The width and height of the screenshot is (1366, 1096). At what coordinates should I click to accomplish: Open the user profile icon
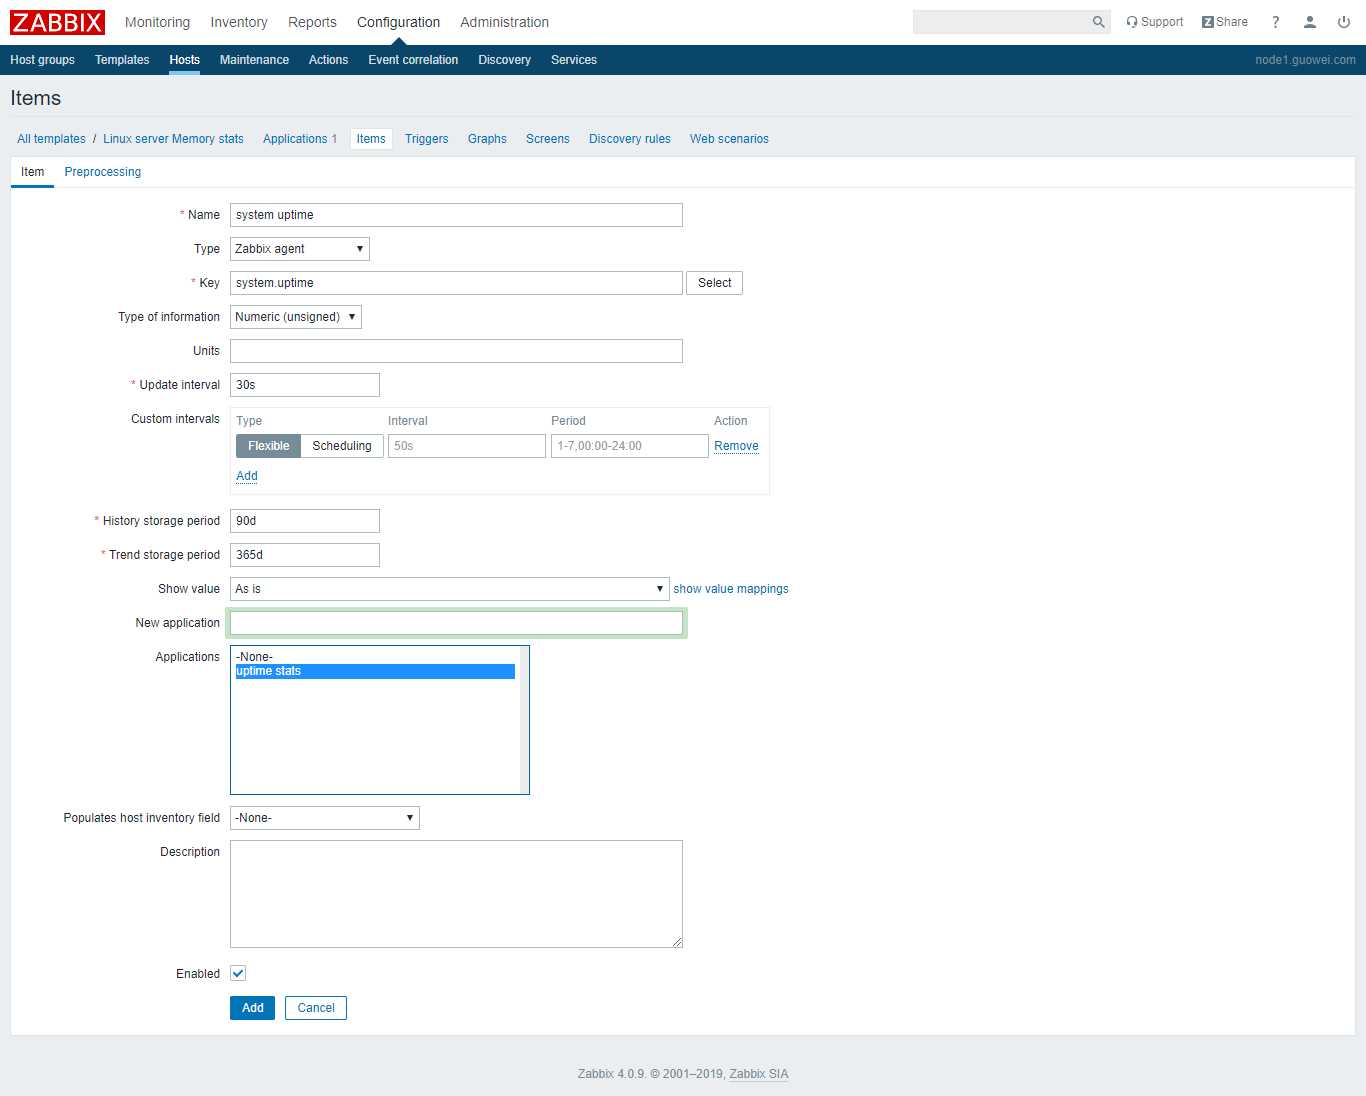tap(1310, 22)
